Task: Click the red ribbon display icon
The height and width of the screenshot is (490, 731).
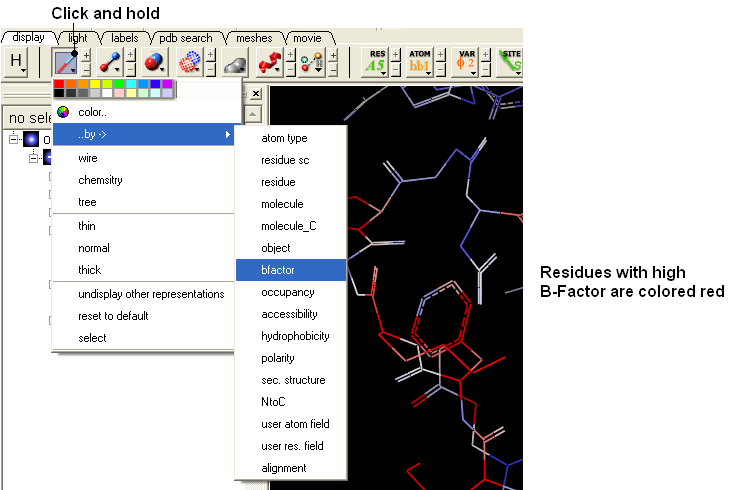Action: (x=268, y=62)
